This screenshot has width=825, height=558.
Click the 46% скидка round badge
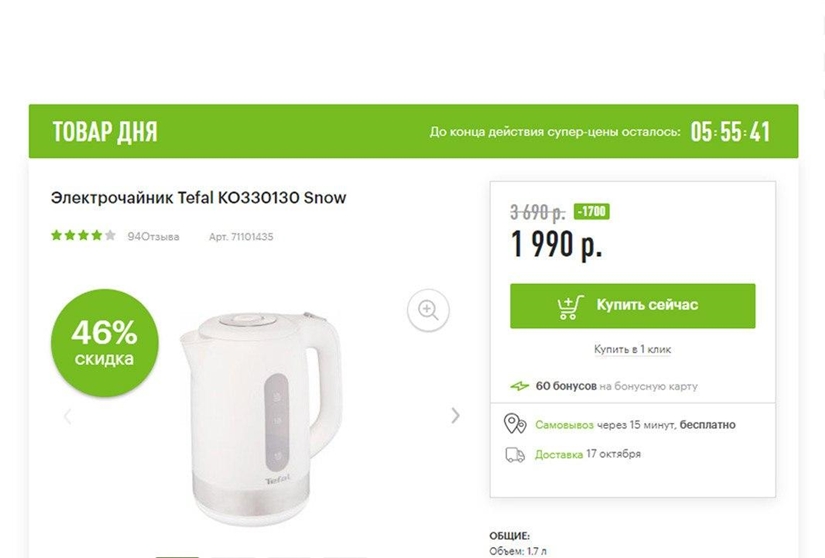coord(105,343)
